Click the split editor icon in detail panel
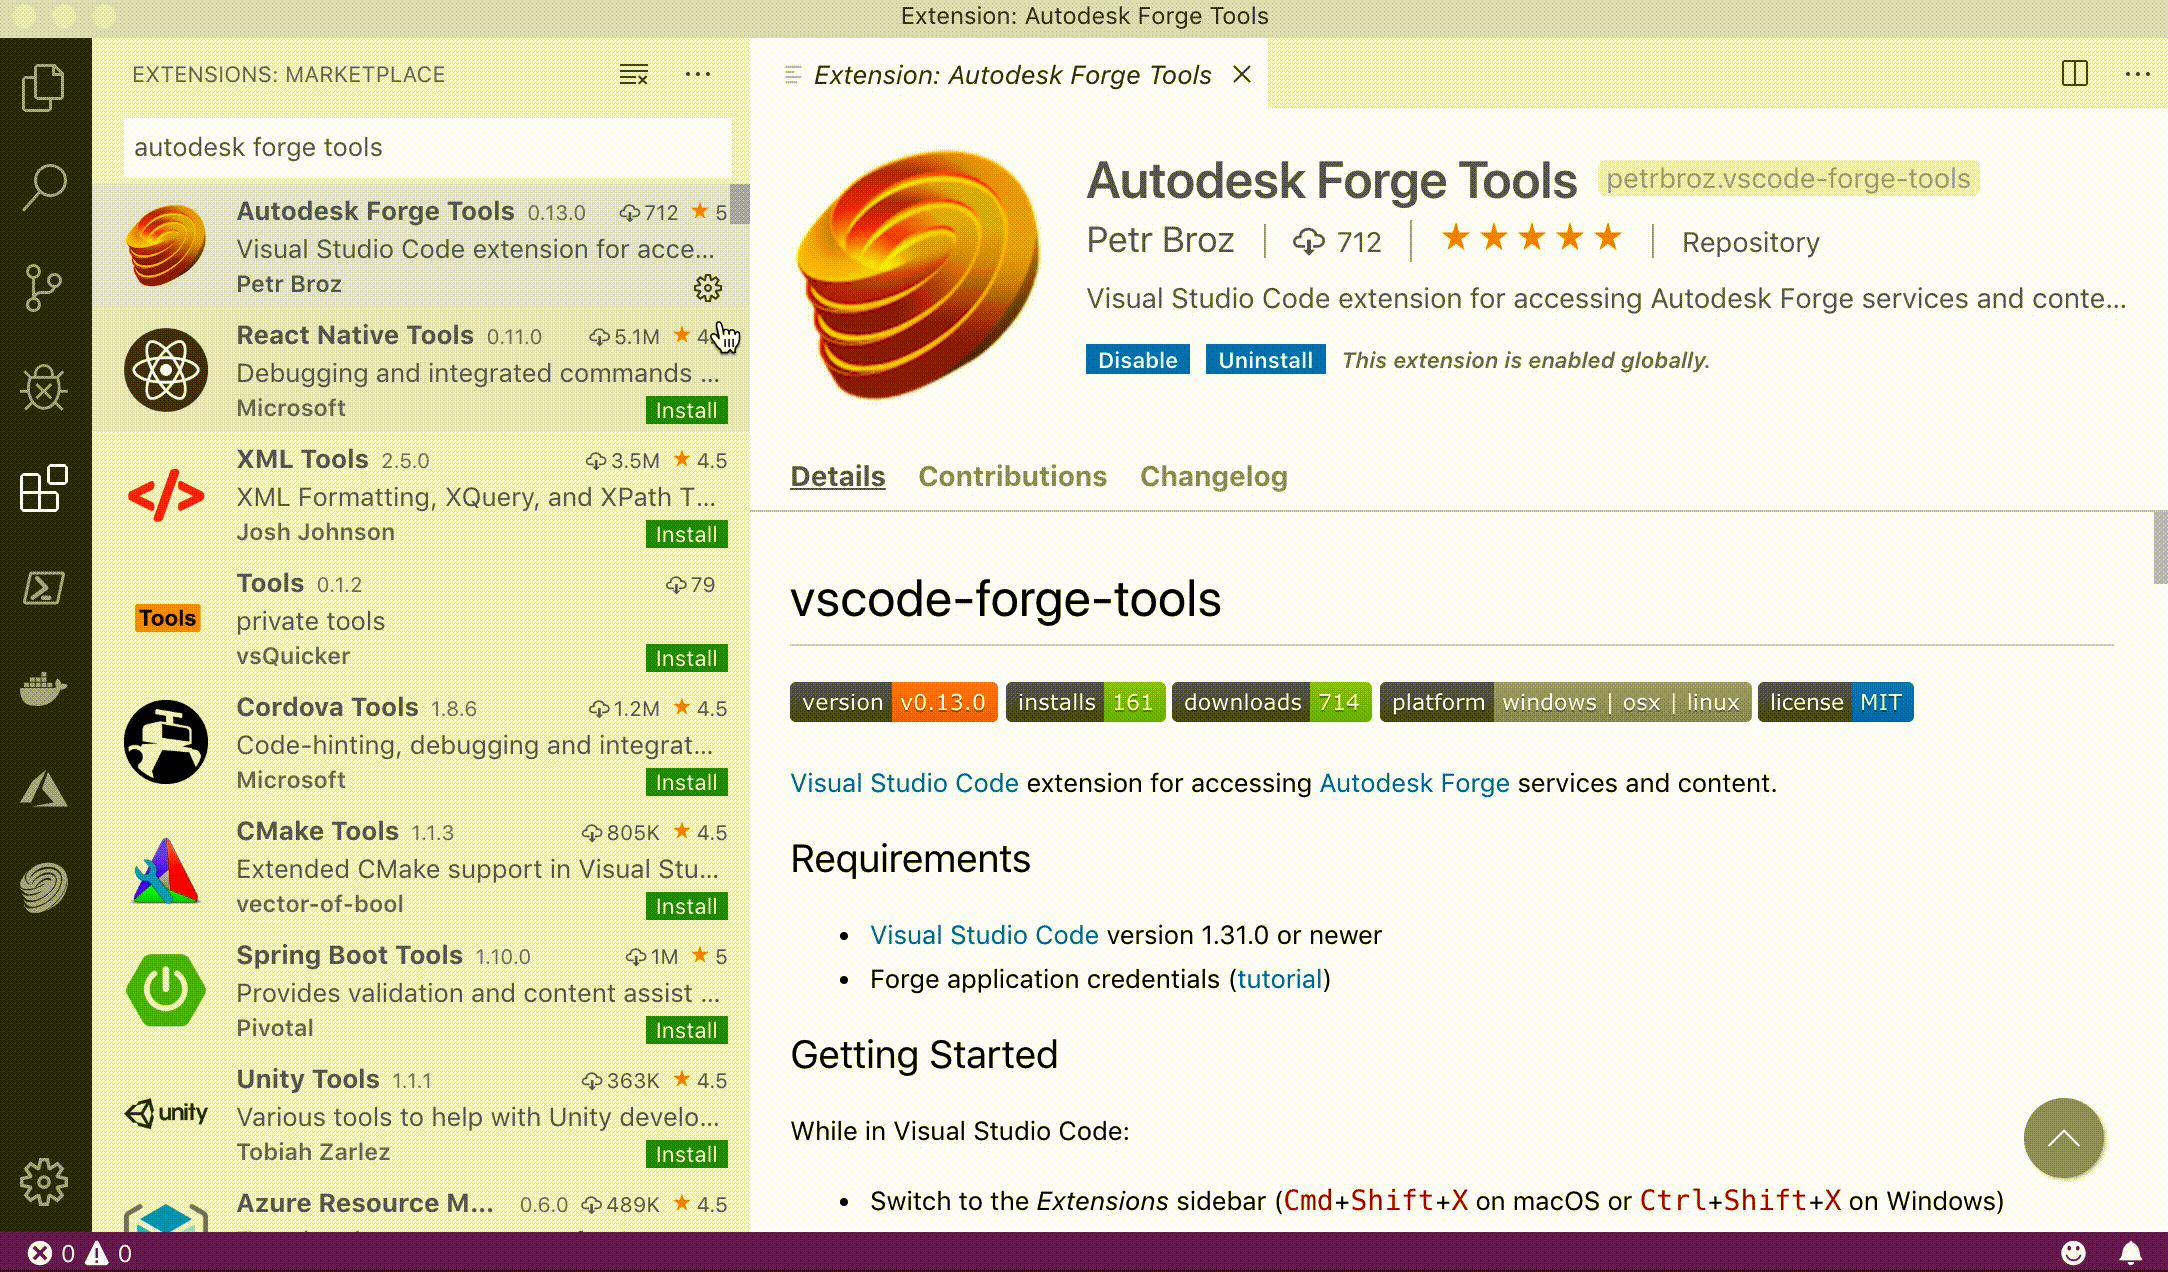 point(2074,73)
